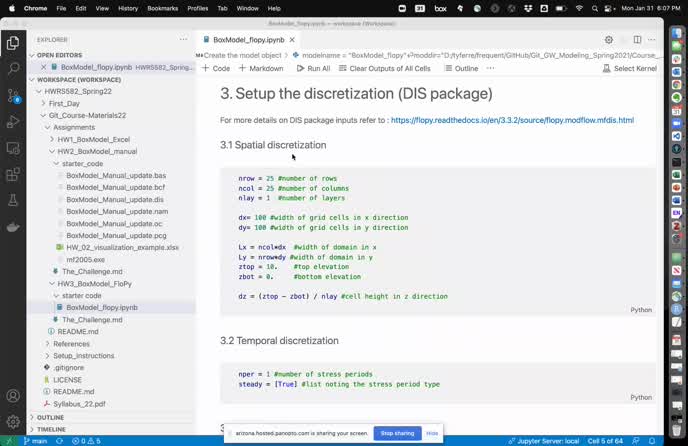Expand the Outline panel section
This screenshot has height=446, width=688.
[50, 417]
